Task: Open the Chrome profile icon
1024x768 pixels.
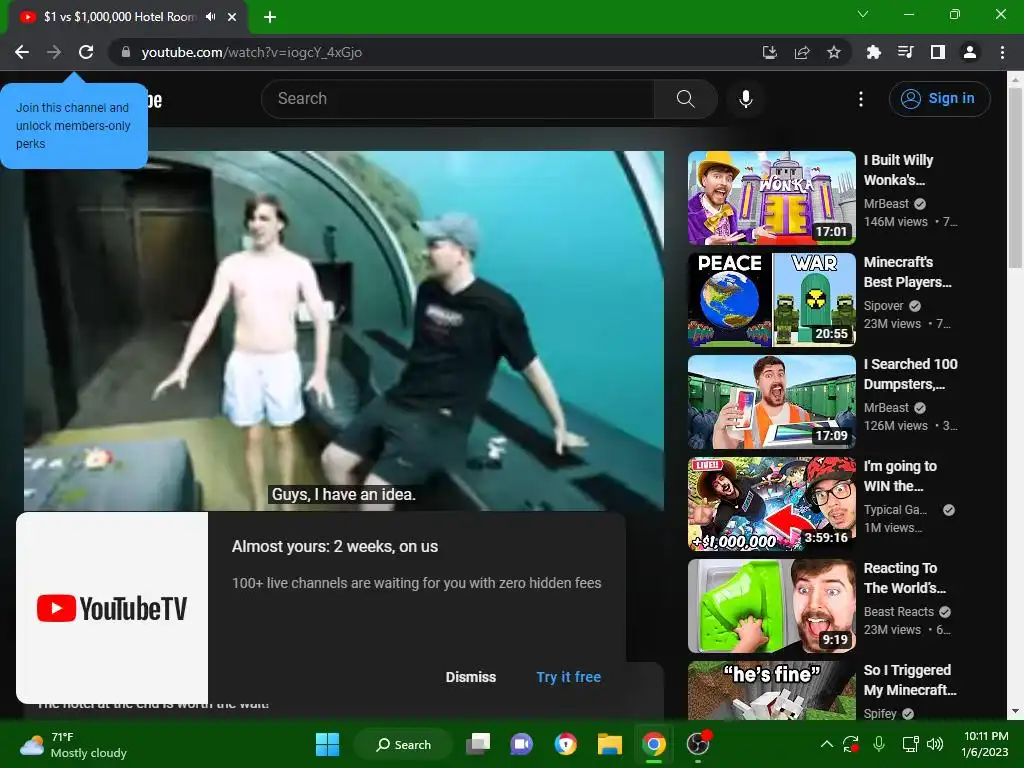Action: (970, 52)
